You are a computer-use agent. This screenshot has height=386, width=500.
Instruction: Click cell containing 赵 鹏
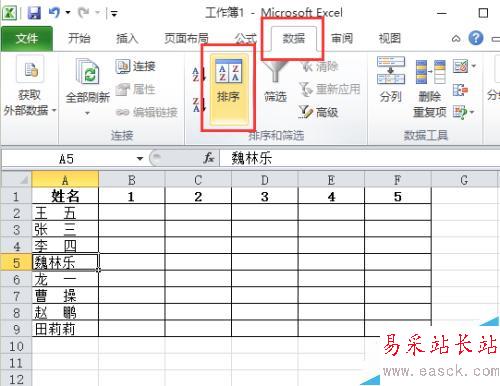tap(65, 312)
